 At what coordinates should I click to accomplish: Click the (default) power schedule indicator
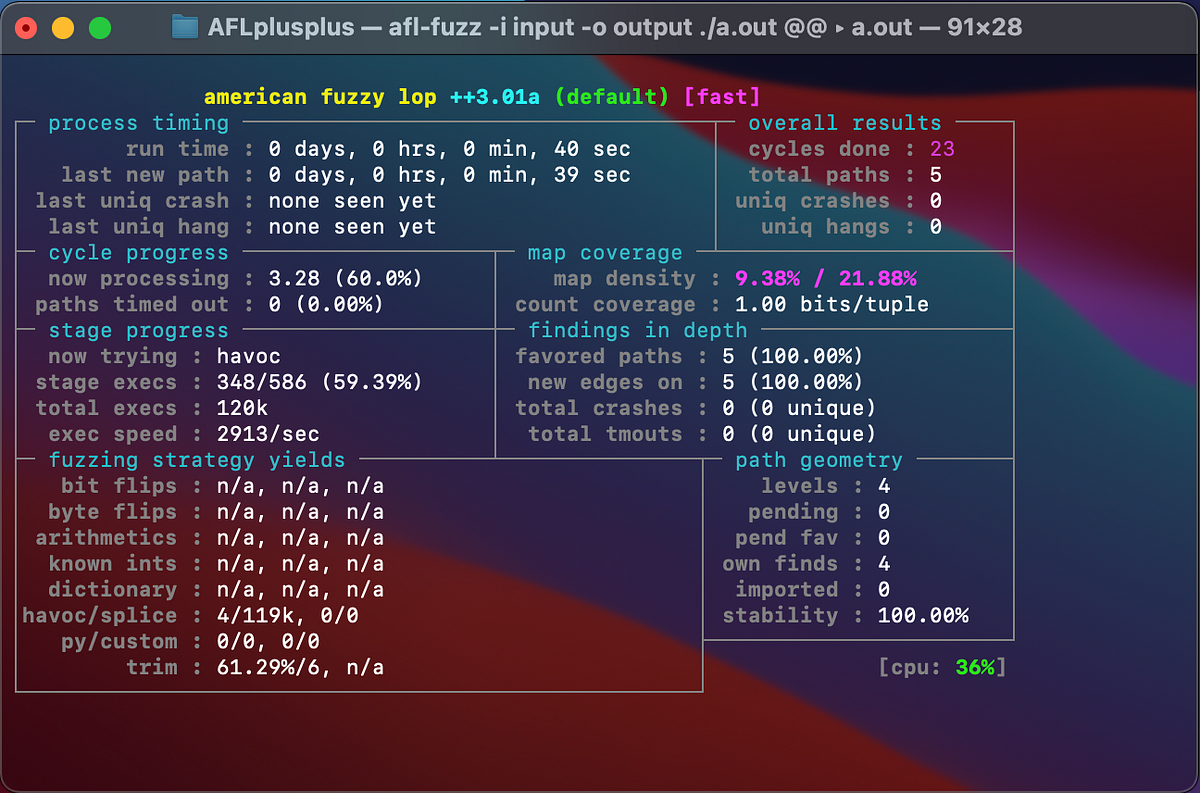[613, 96]
